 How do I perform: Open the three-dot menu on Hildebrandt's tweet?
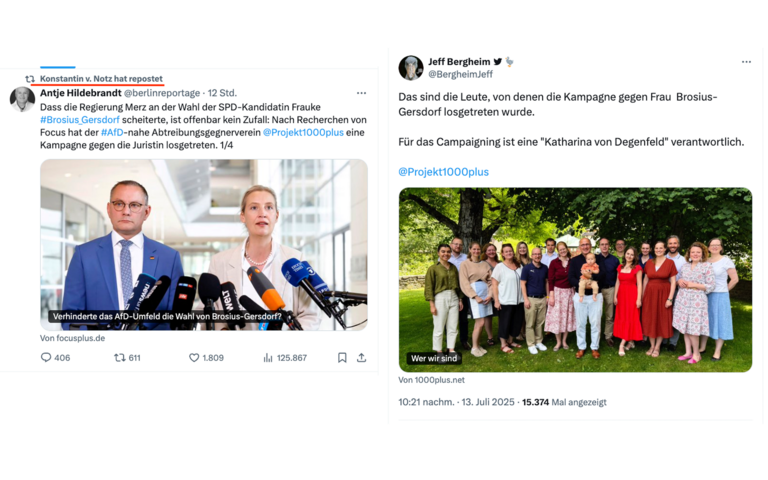[361, 93]
